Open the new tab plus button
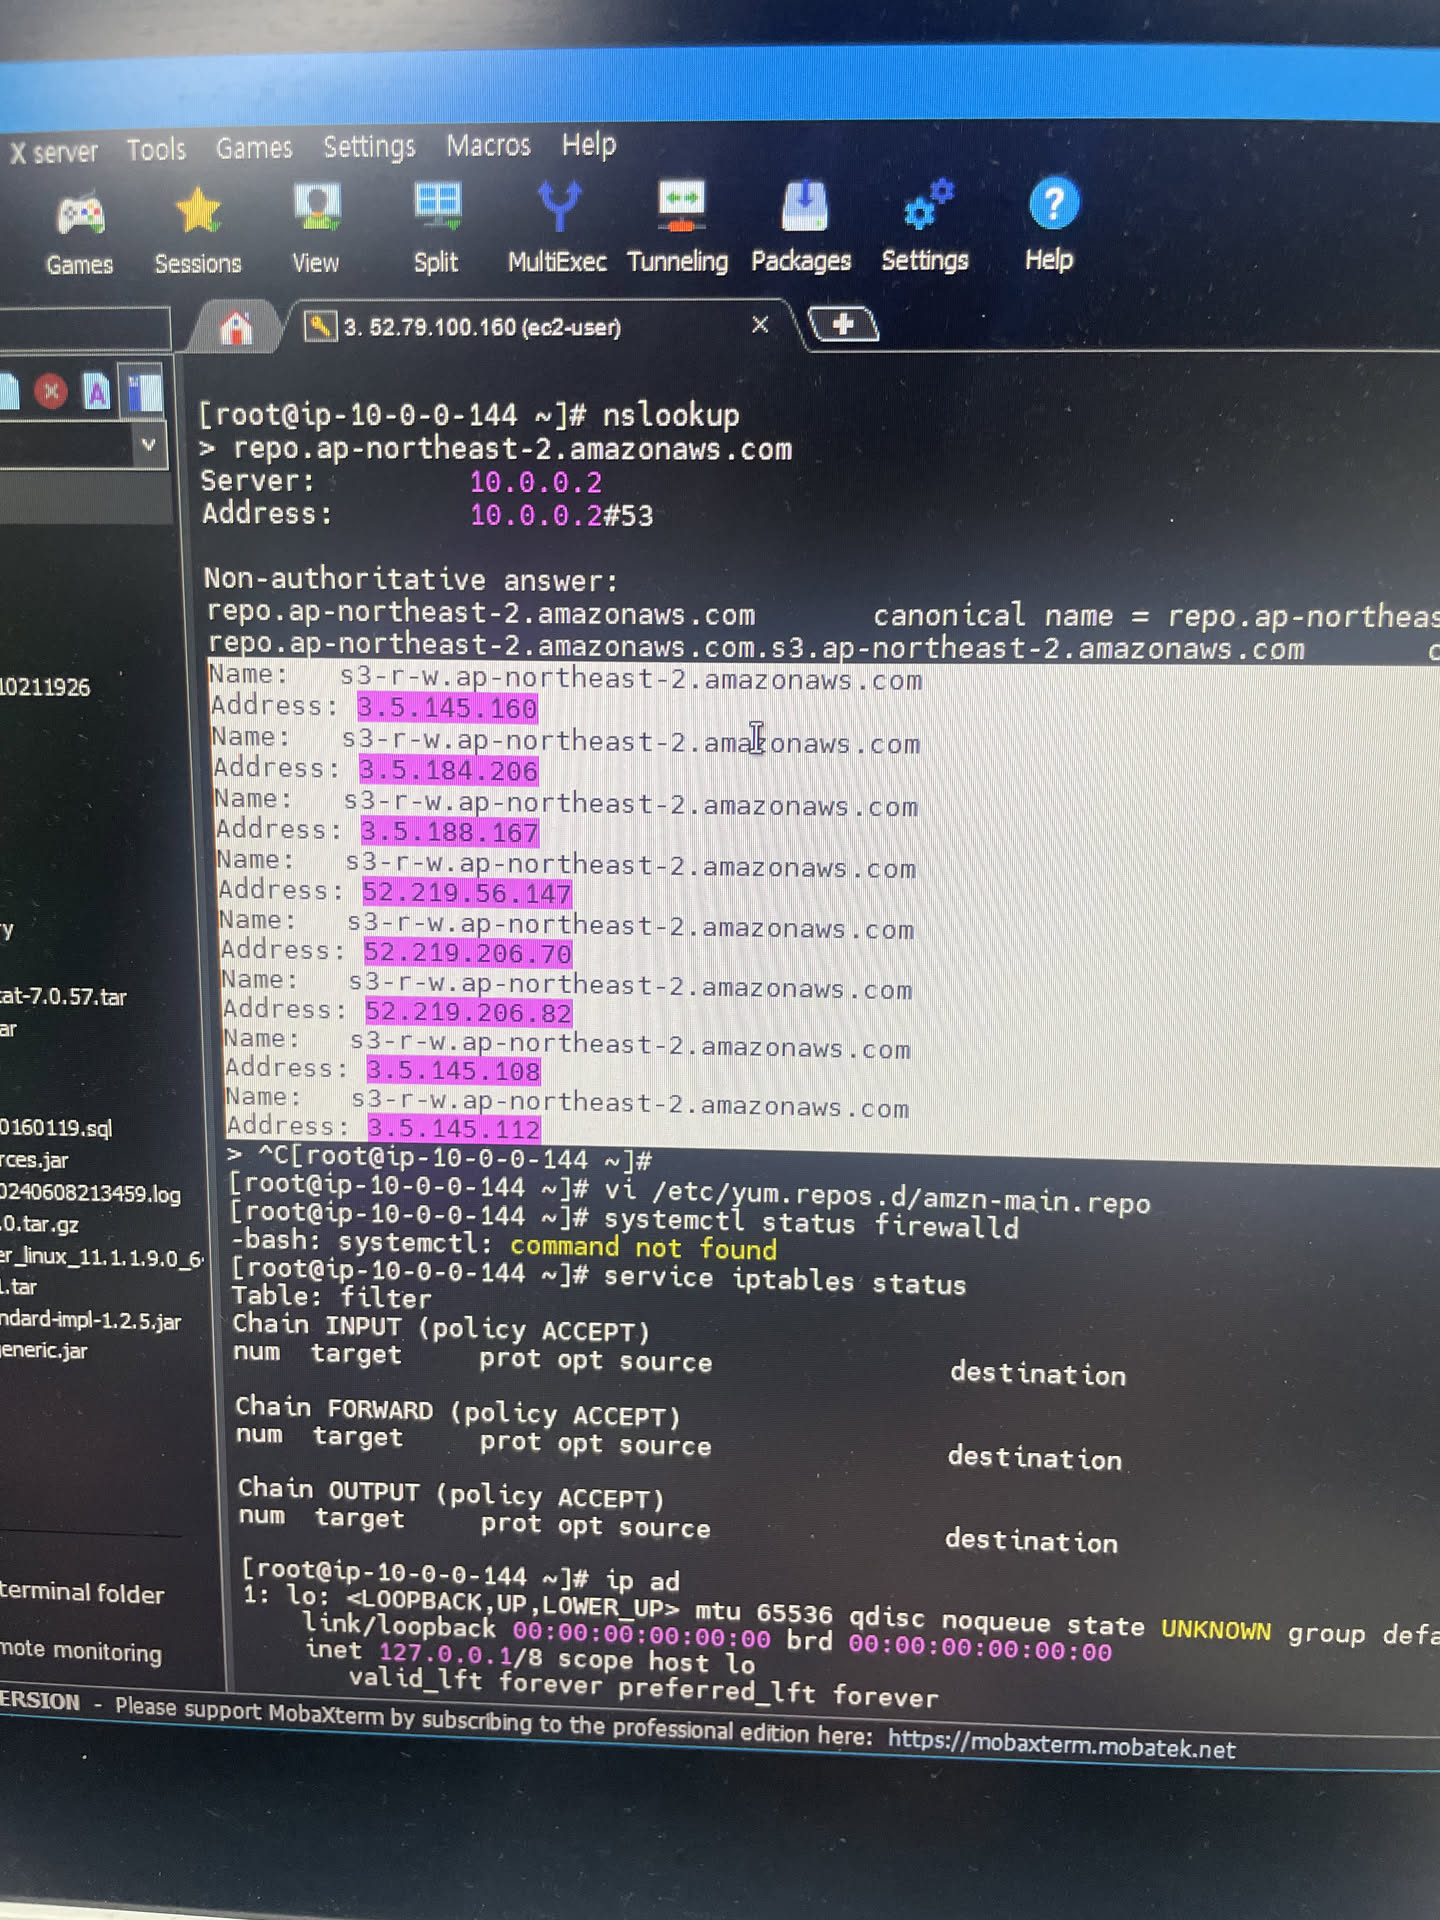Screen dimensions: 1440x1920 pyautogui.click(x=842, y=324)
